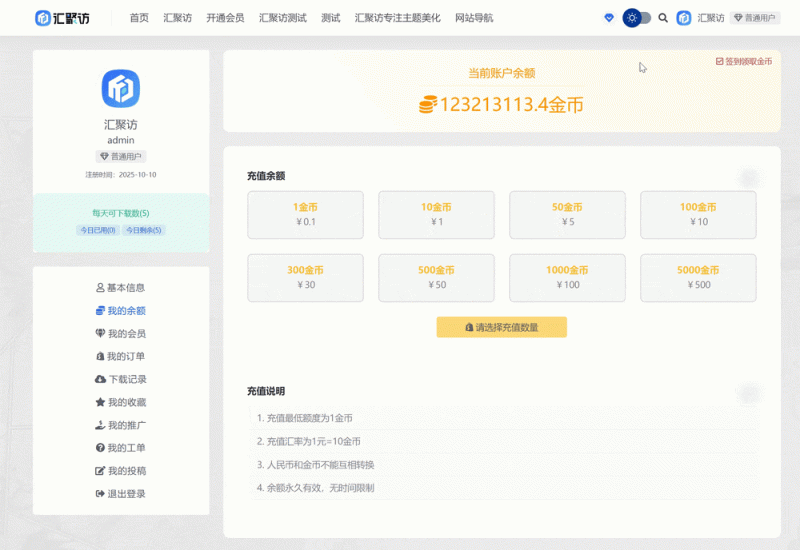Select the 10金币 ¥1 recharge option
The height and width of the screenshot is (550, 800).
[x=436, y=215]
